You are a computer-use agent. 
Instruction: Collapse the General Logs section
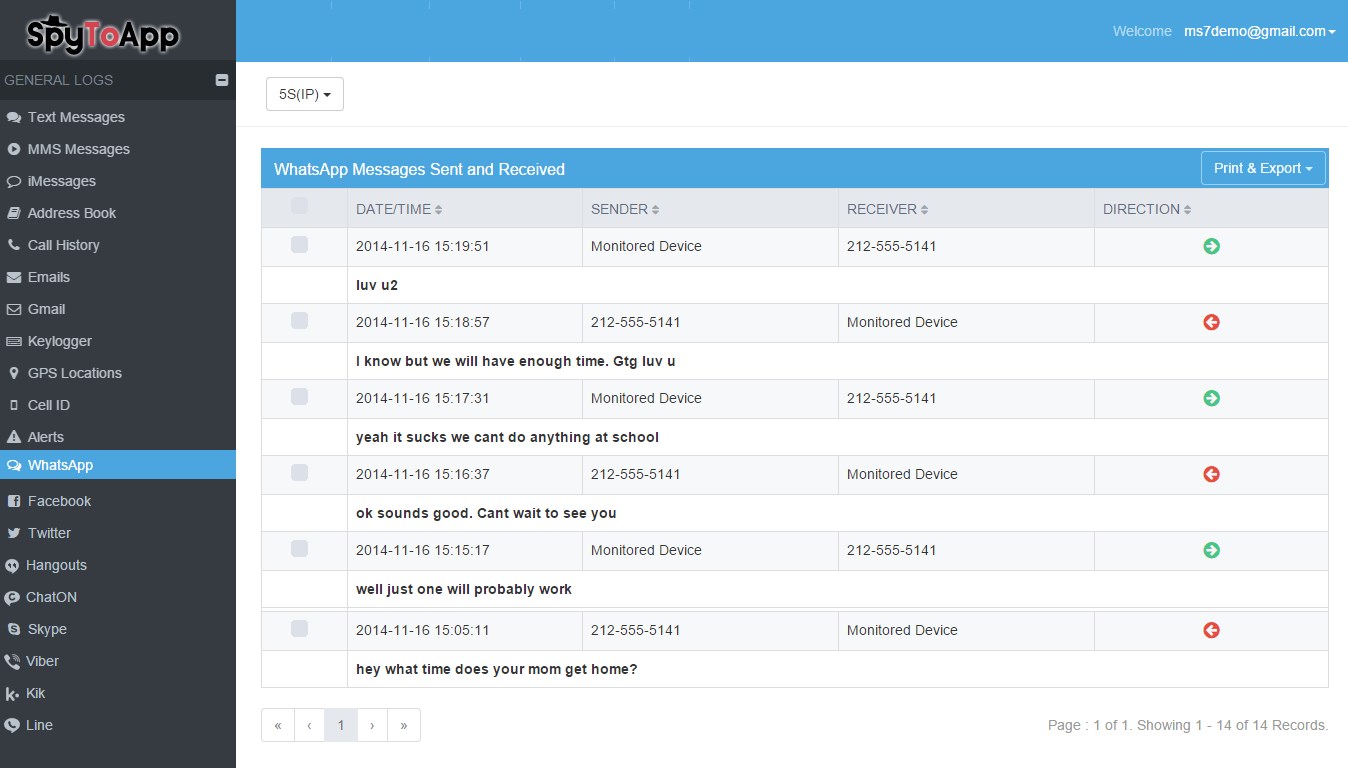point(222,80)
